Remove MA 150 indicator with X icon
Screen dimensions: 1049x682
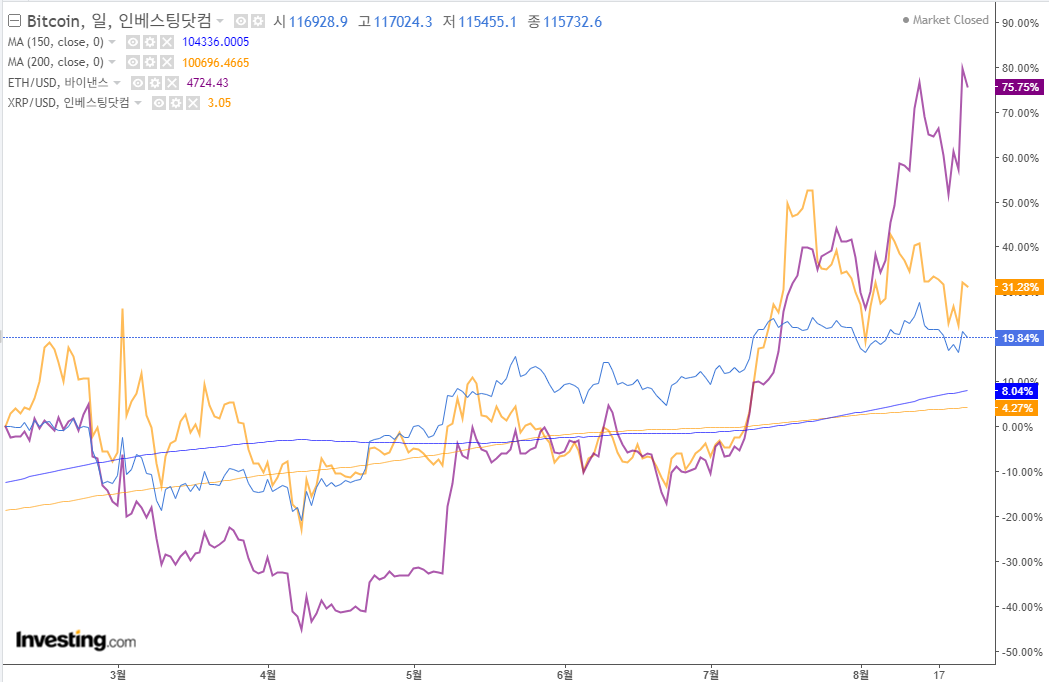tap(167, 42)
